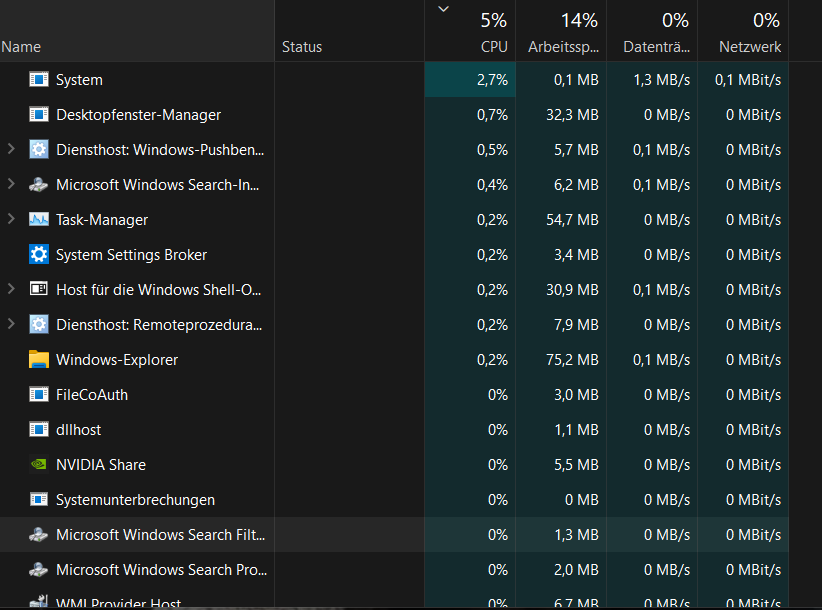Select Diensthost: Windows-Pushben... row name
The height and width of the screenshot is (610, 822).
(x=160, y=150)
